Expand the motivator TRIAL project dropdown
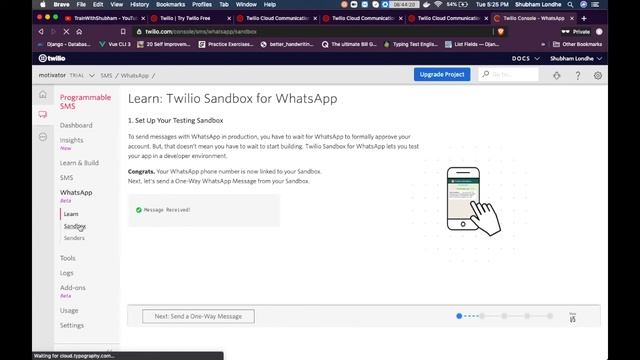The height and width of the screenshot is (360, 640). (x=92, y=76)
